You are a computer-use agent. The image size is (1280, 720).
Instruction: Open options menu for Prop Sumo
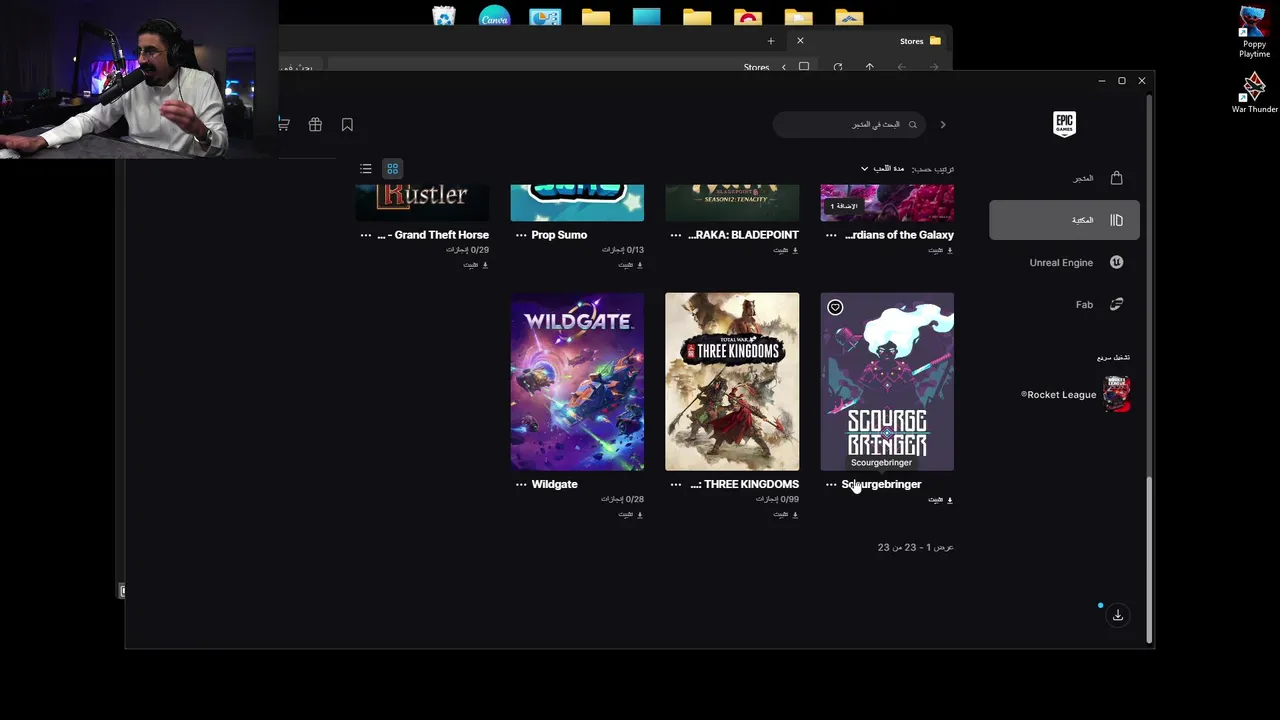point(521,235)
